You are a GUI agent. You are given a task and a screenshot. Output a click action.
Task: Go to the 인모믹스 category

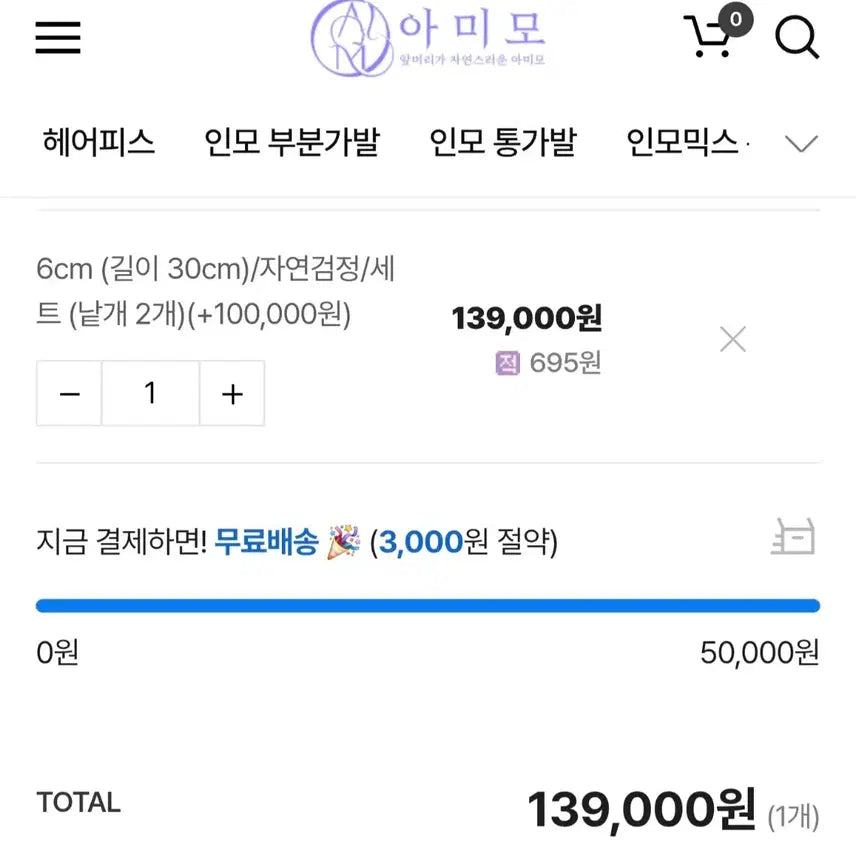(x=683, y=143)
